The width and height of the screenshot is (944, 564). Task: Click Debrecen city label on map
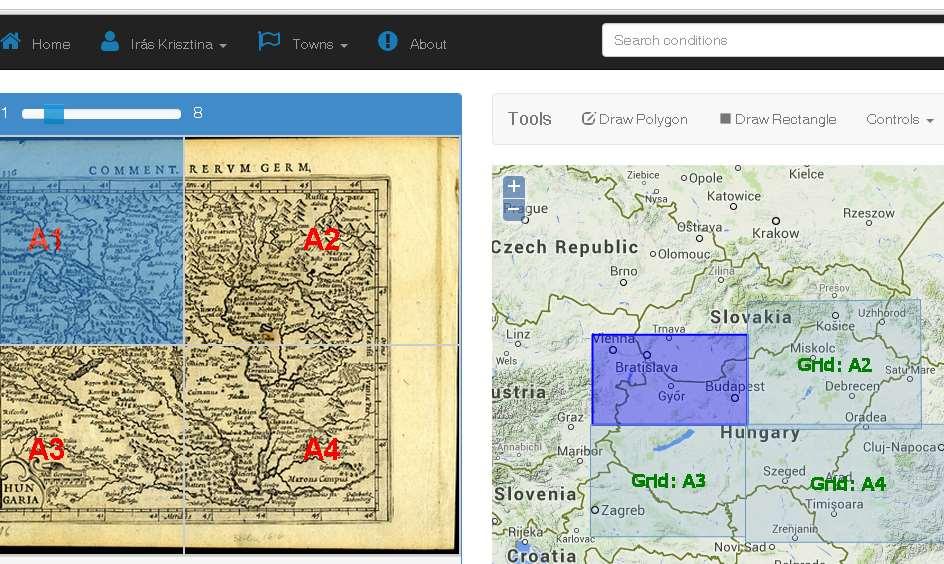click(x=852, y=386)
